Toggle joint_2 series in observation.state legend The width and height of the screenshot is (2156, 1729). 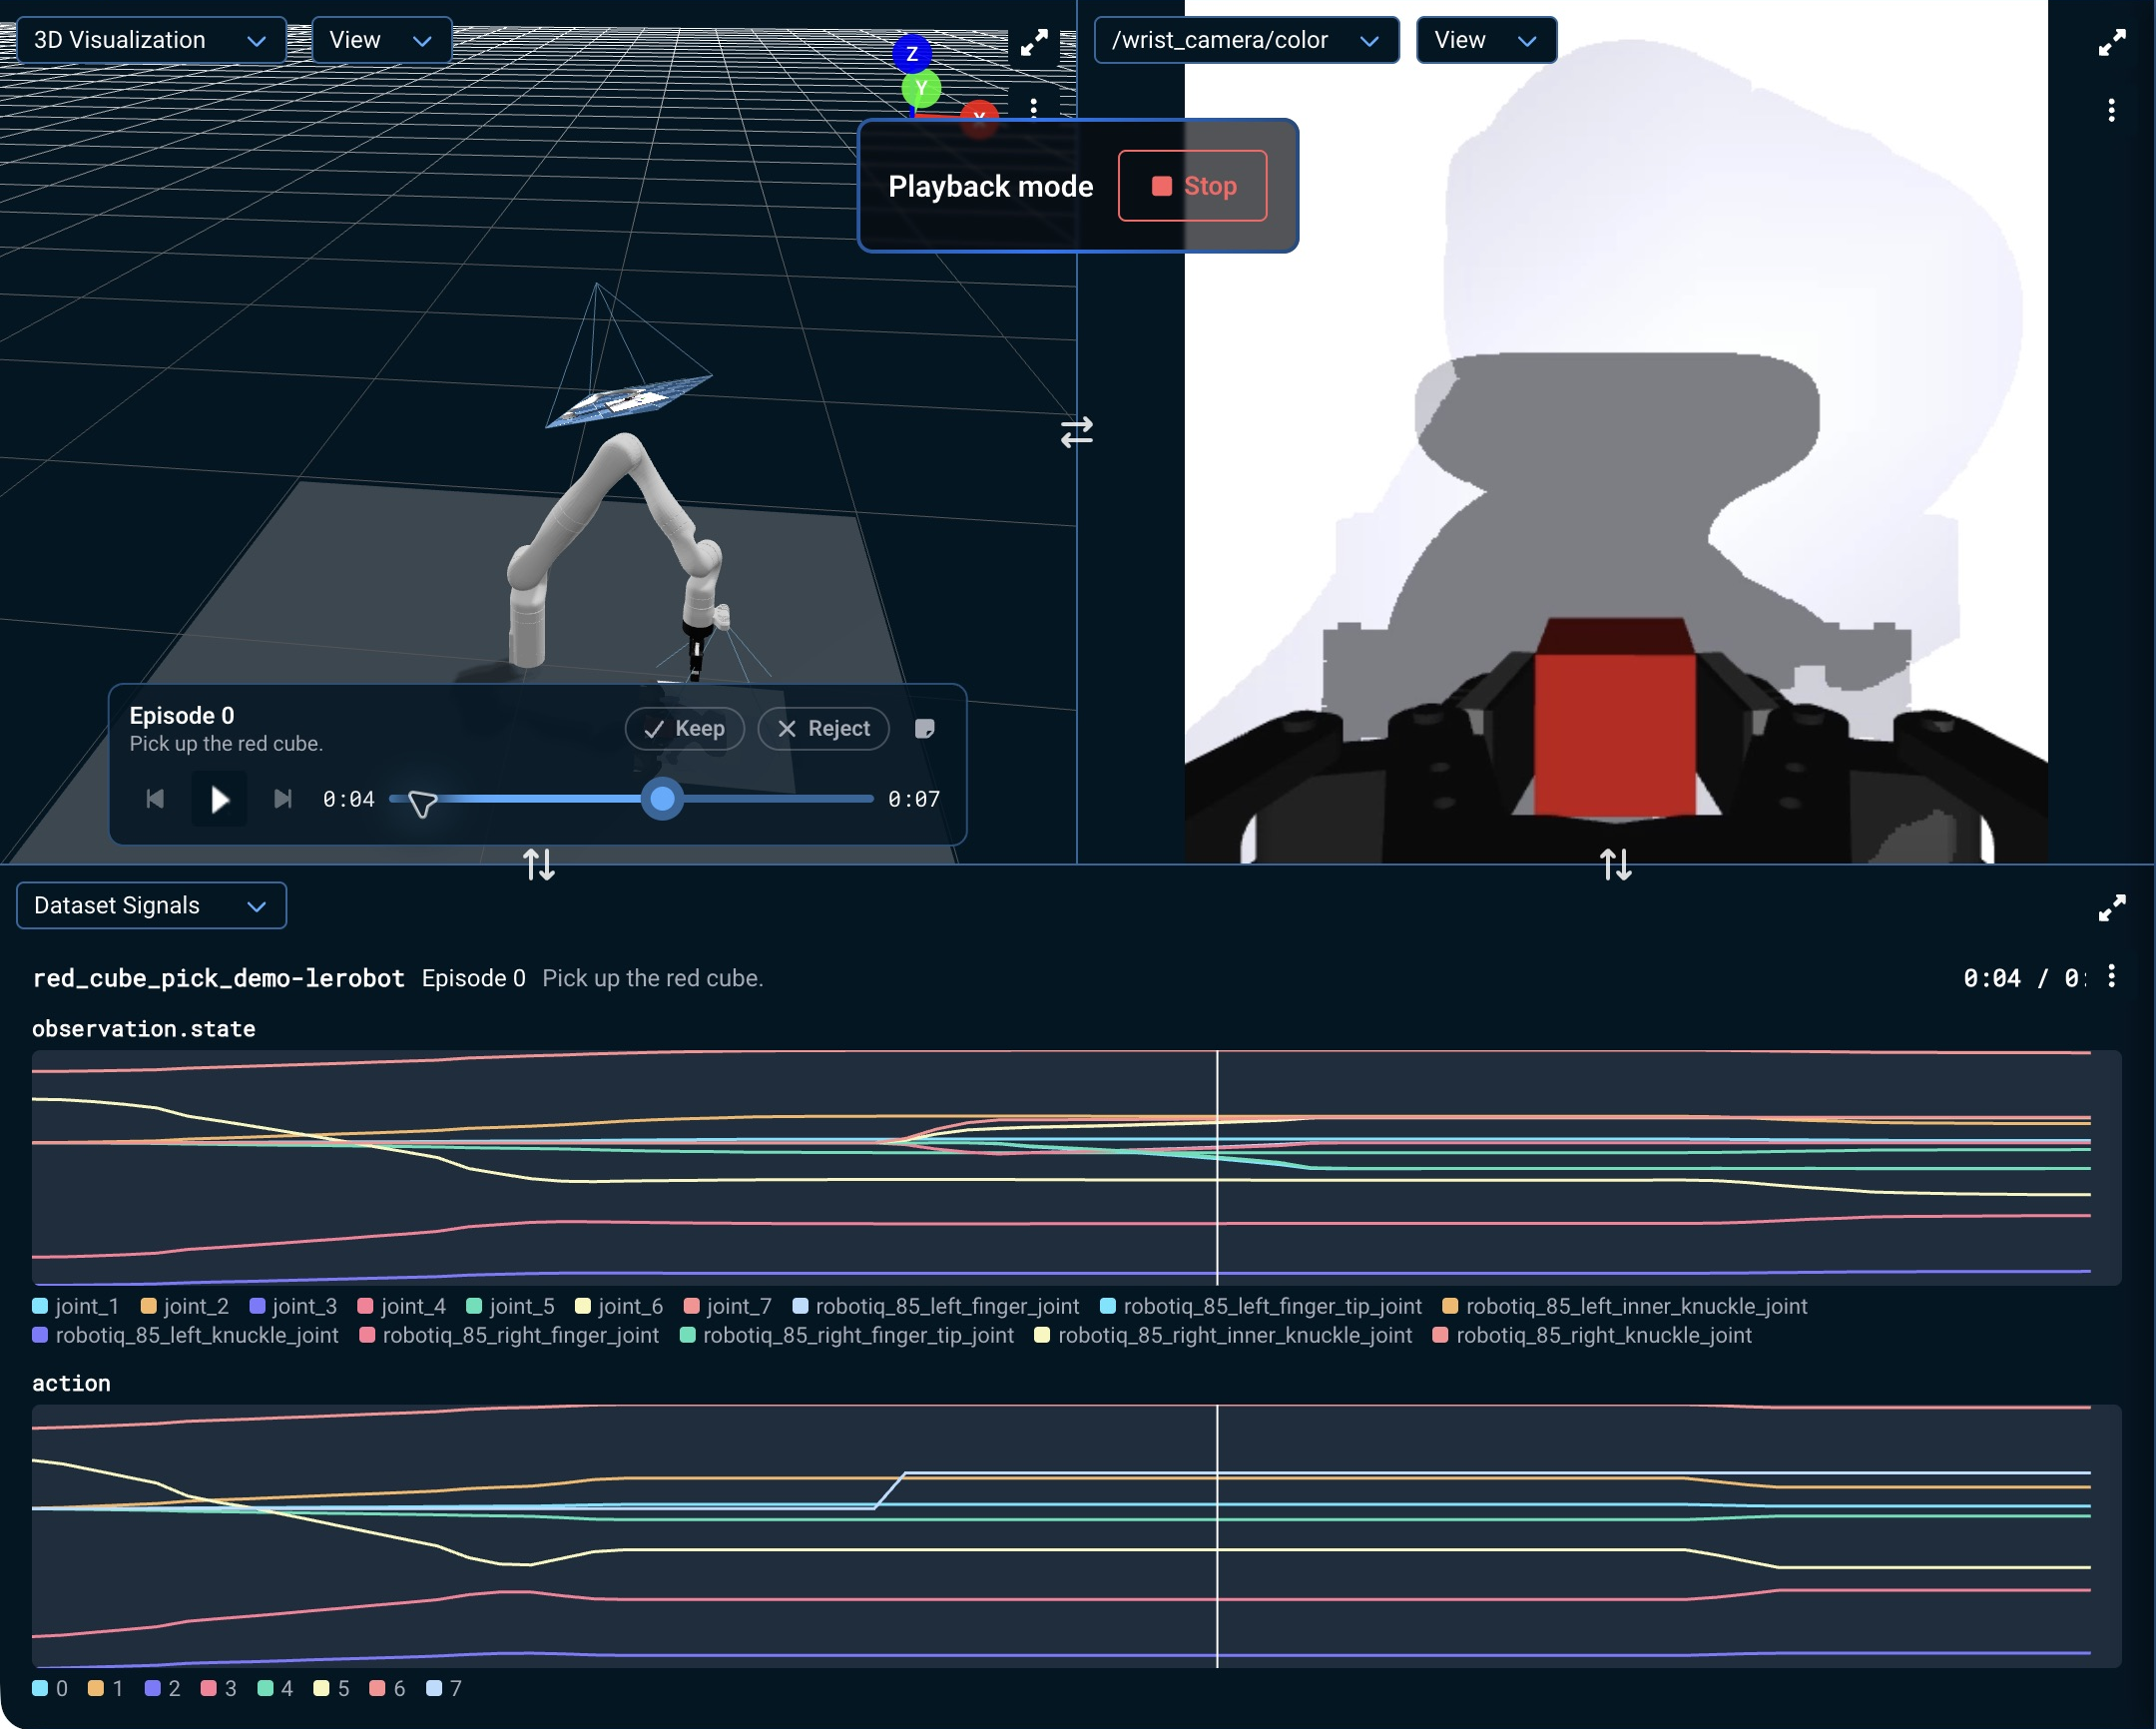(x=185, y=1306)
